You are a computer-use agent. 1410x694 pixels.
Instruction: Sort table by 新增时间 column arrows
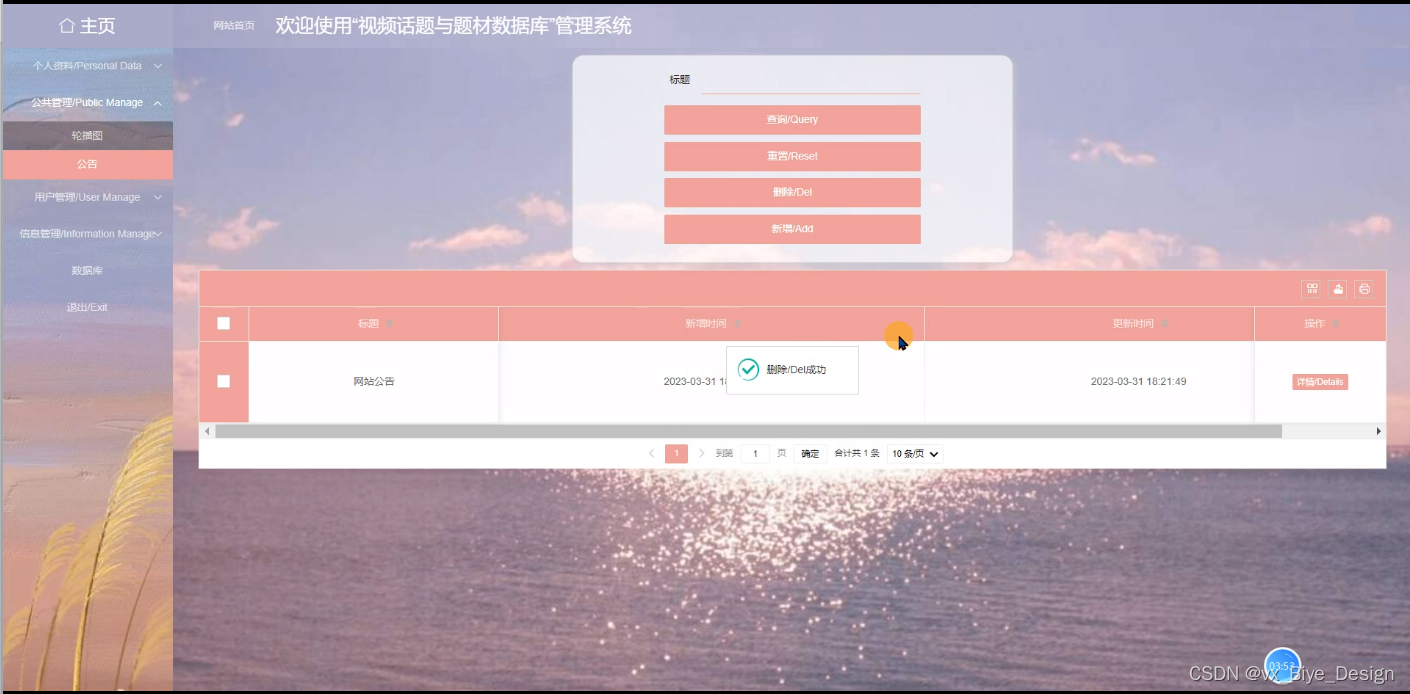[738, 324]
